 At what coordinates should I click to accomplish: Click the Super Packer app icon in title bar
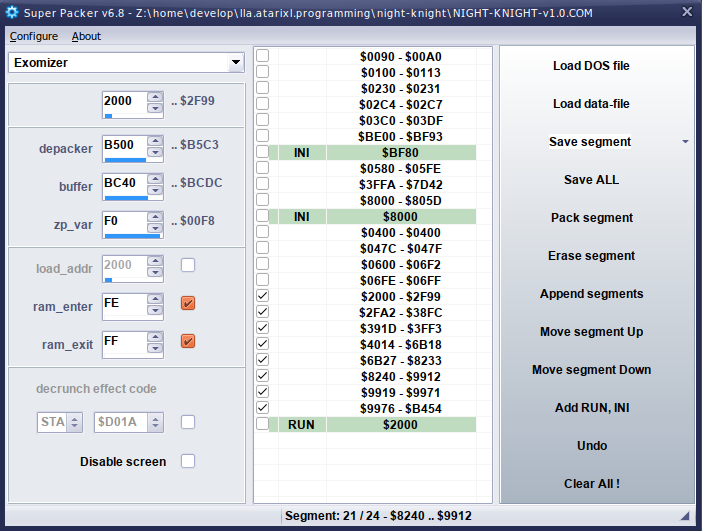[12, 12]
